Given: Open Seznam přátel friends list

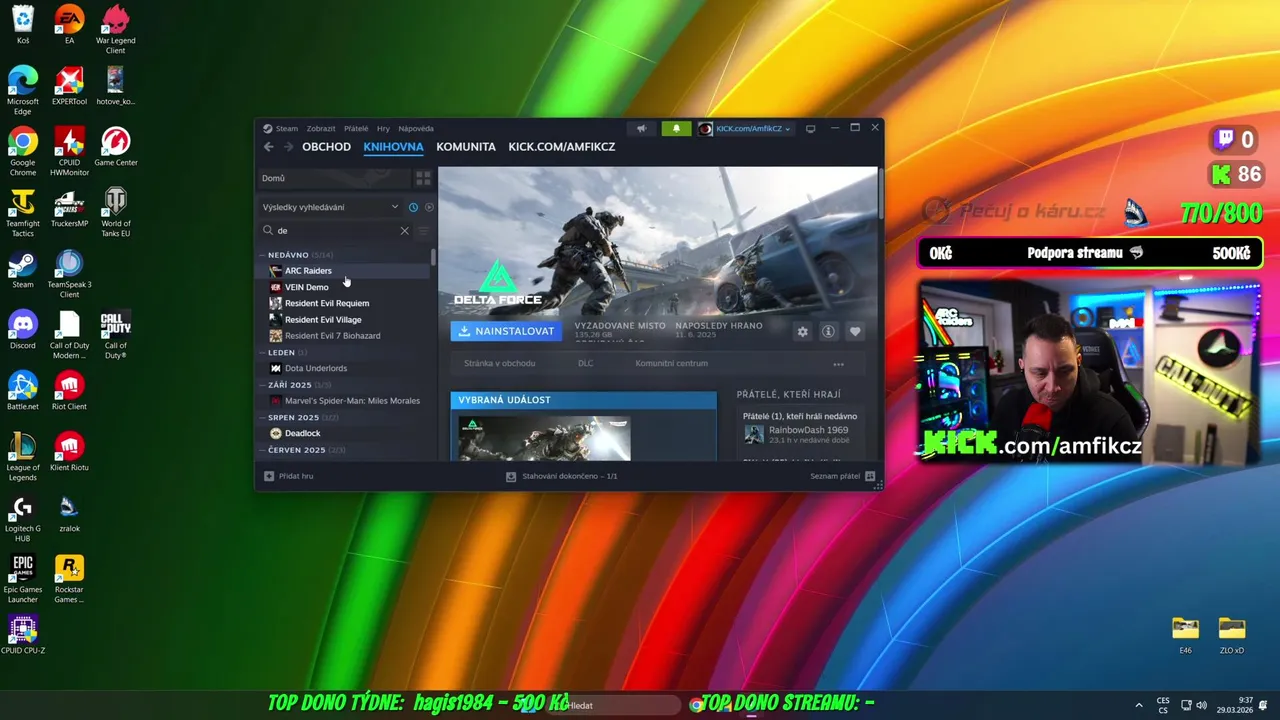Looking at the screenshot, I should (843, 476).
